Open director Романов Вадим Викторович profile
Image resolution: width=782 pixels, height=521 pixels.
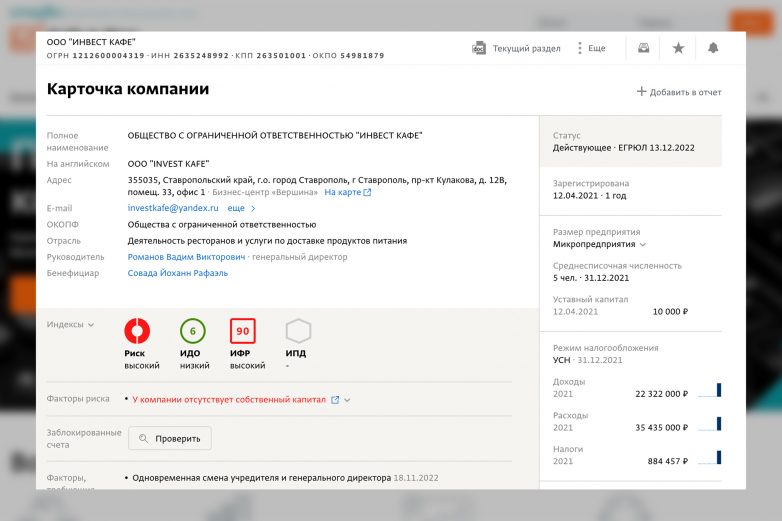pos(186,257)
